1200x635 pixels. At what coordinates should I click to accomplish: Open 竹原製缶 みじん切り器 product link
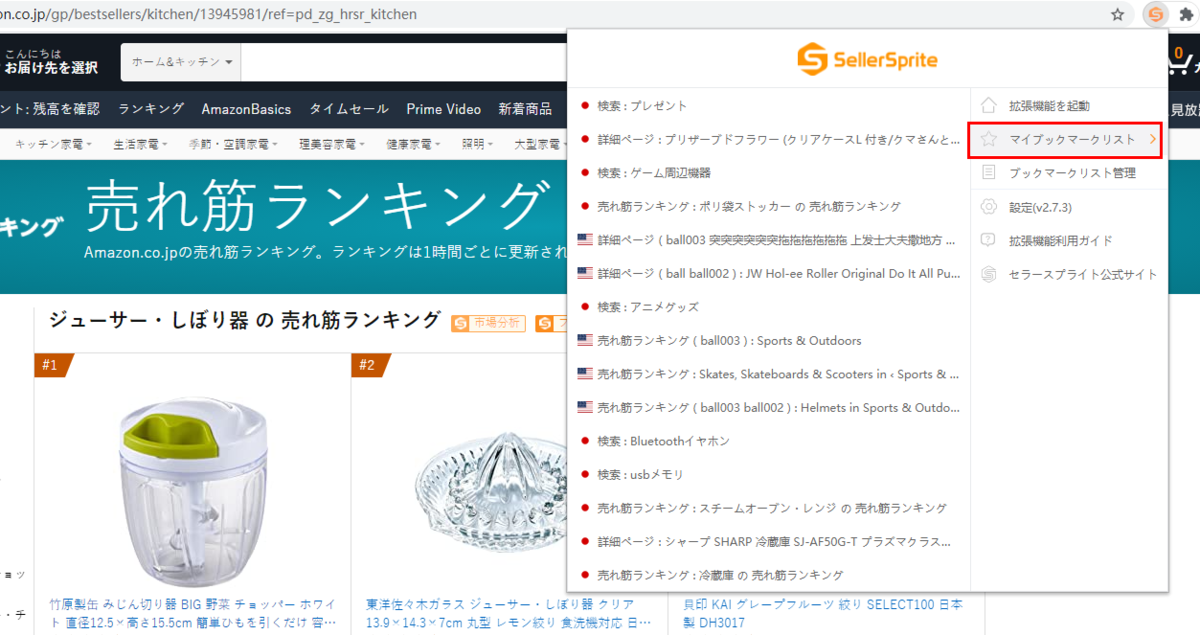(193, 613)
